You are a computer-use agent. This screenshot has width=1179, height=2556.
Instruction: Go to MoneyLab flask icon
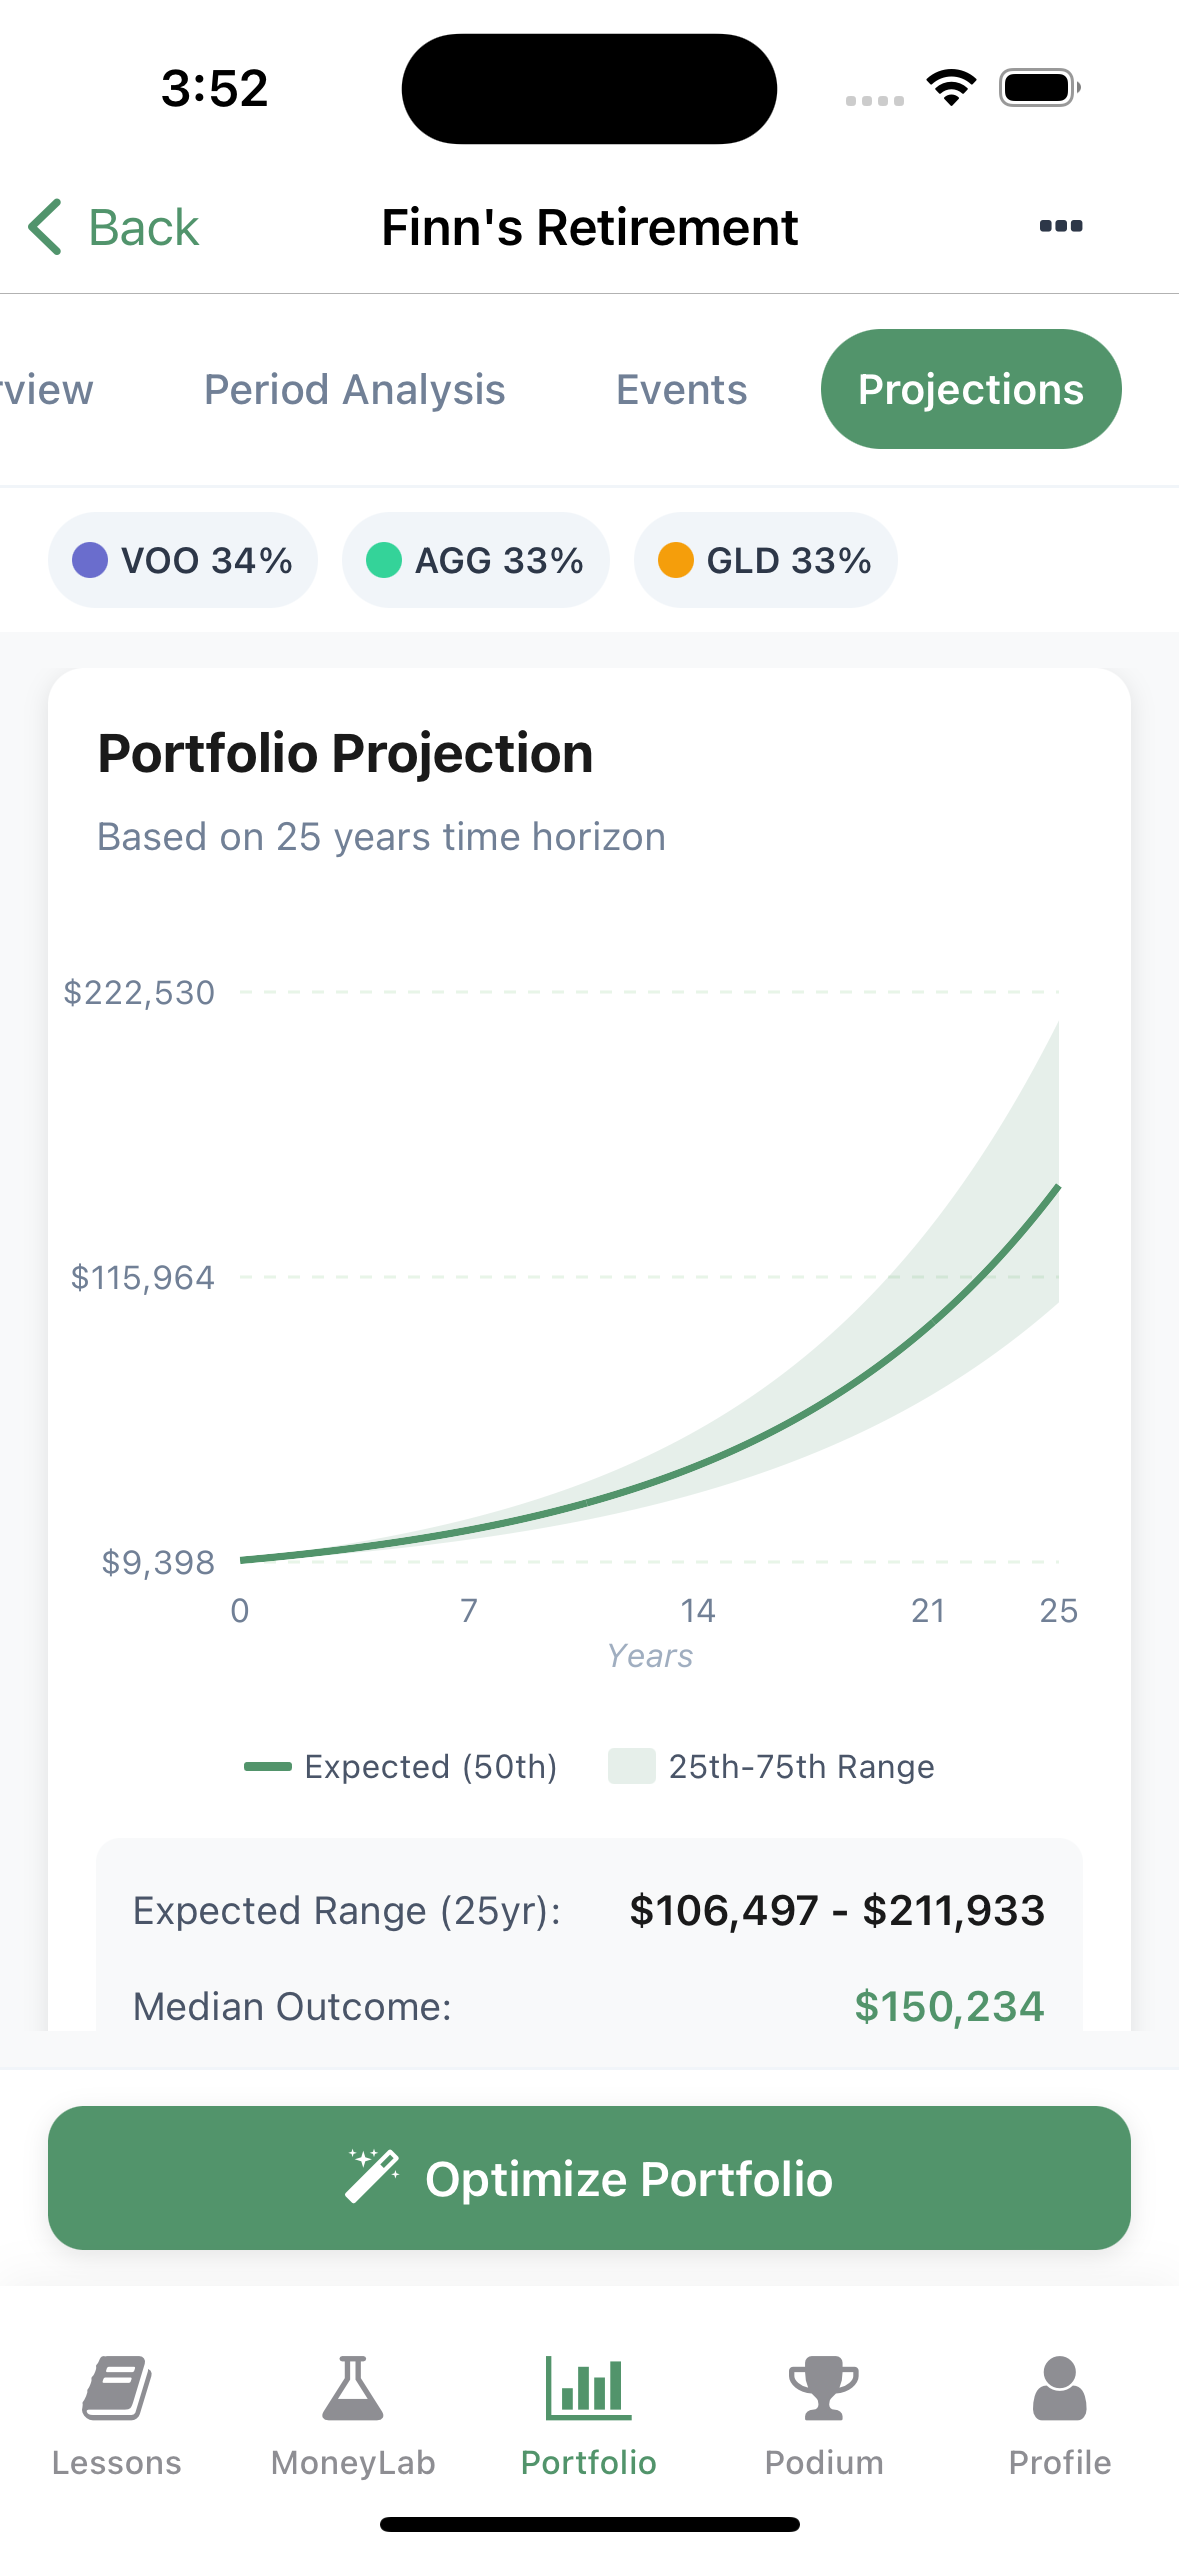pyautogui.click(x=353, y=2388)
